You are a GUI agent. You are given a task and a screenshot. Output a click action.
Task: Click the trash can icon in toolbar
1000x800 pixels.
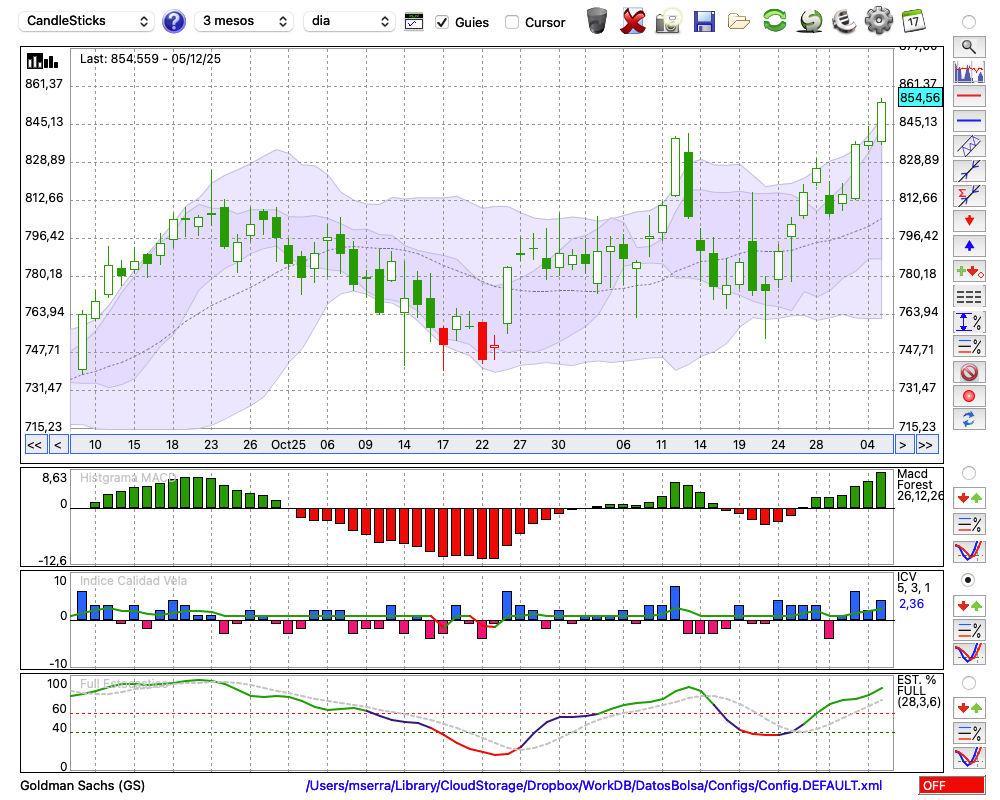pos(597,21)
